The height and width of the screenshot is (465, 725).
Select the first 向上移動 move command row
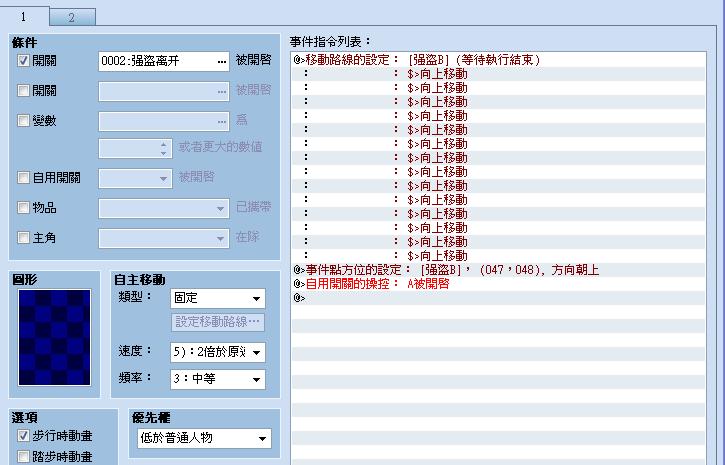pyautogui.click(x=498, y=73)
